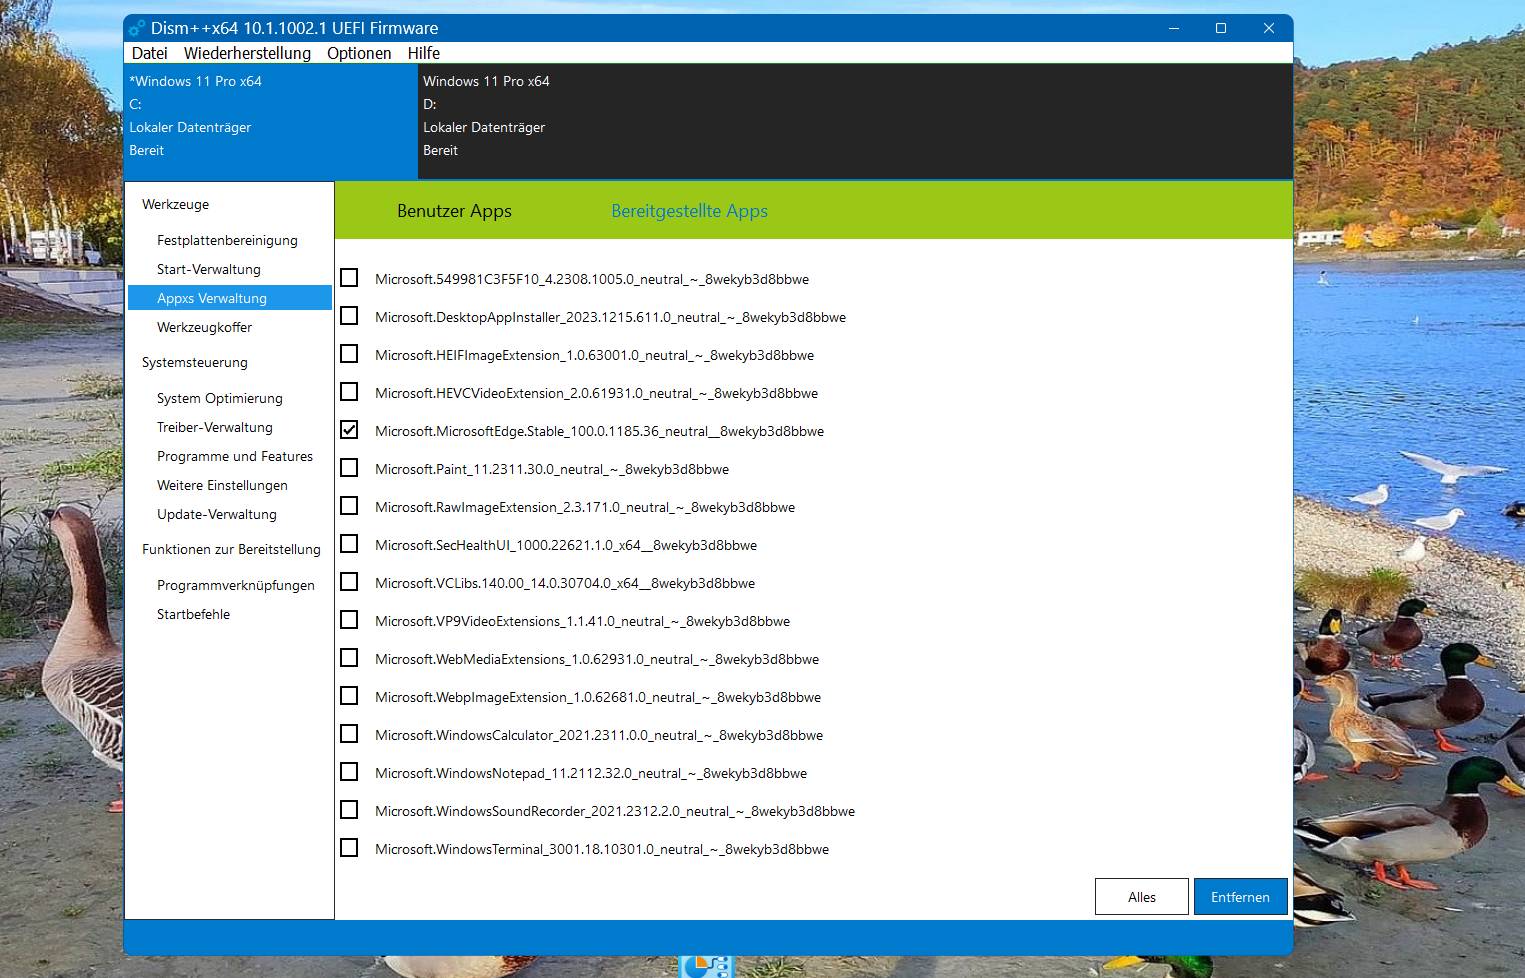
Task: Select the Bereitgestellte Apps tab
Action: [690, 211]
